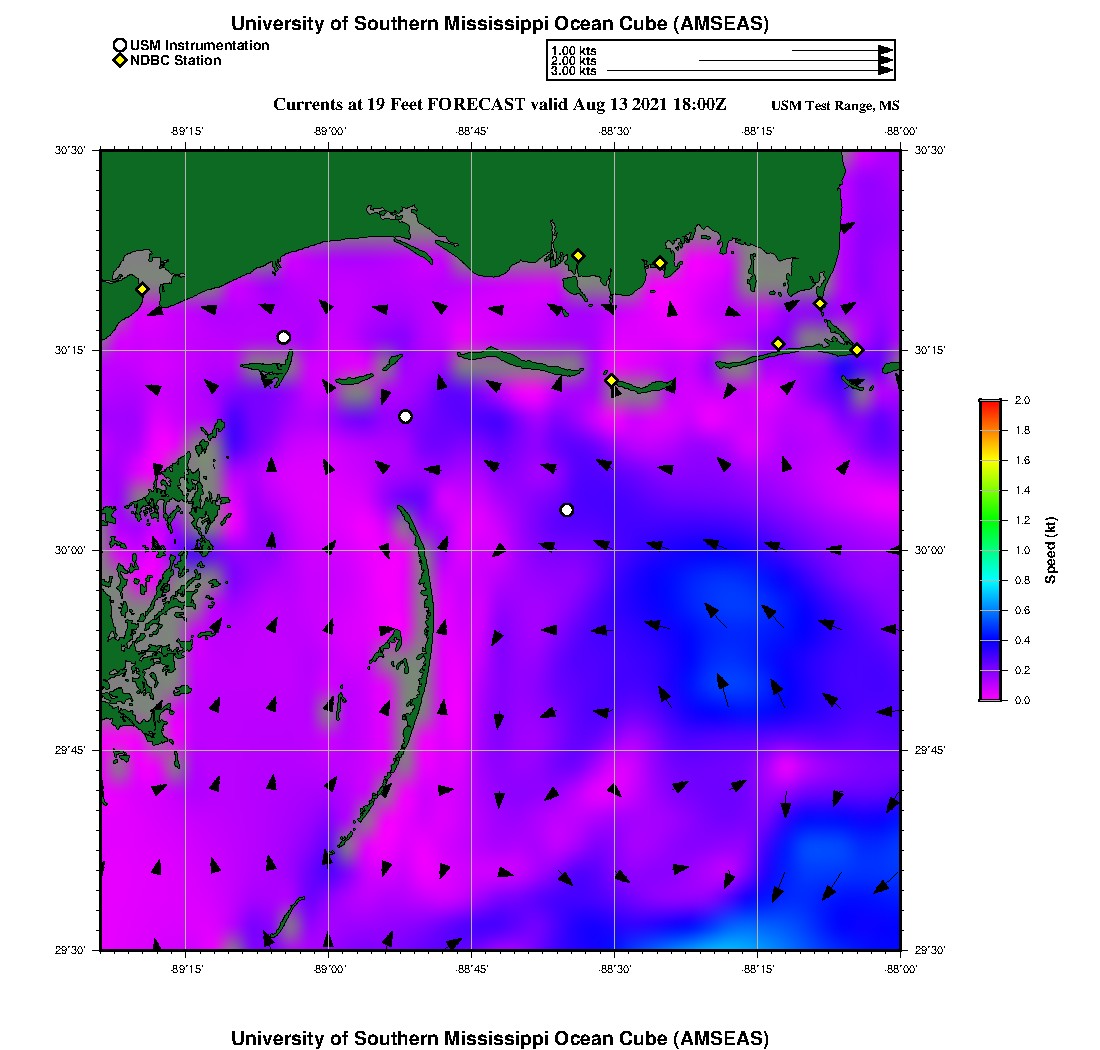Select the easternmost NDBC station diamond marker

[x=857, y=349]
